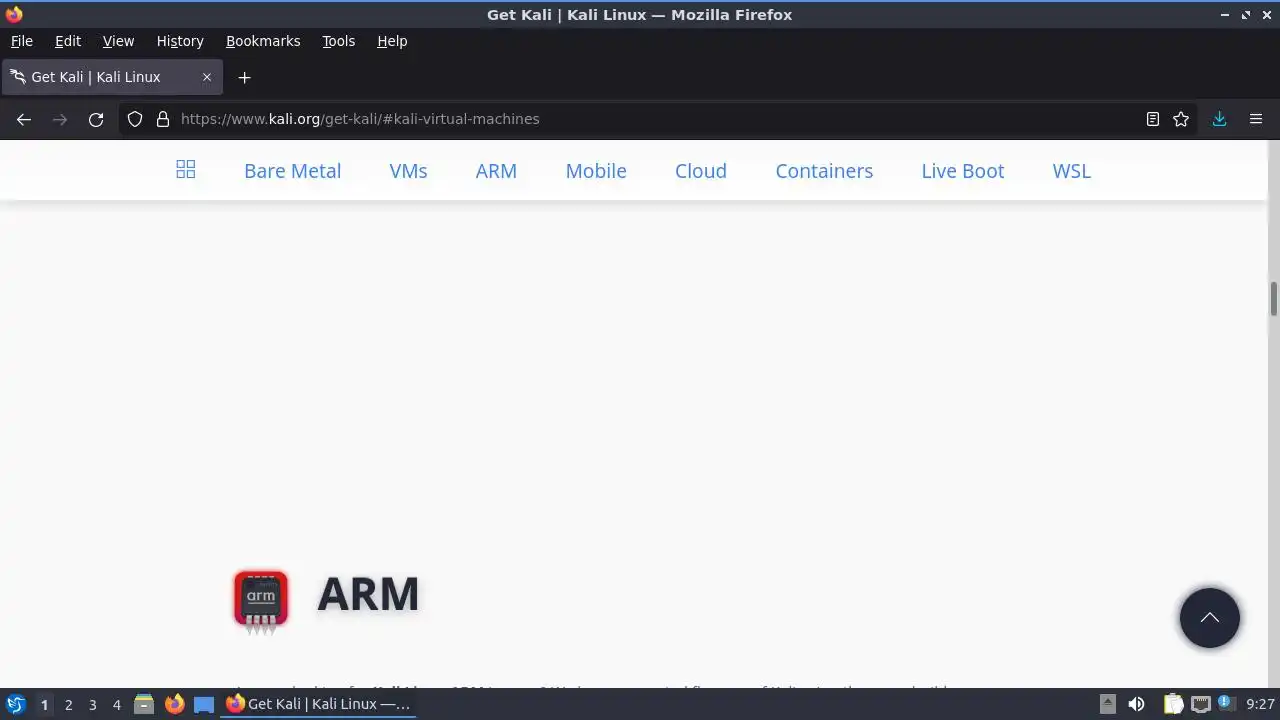Screen dimensions: 1280x720
Task: Switch to workspace 1
Action: (x=44, y=704)
